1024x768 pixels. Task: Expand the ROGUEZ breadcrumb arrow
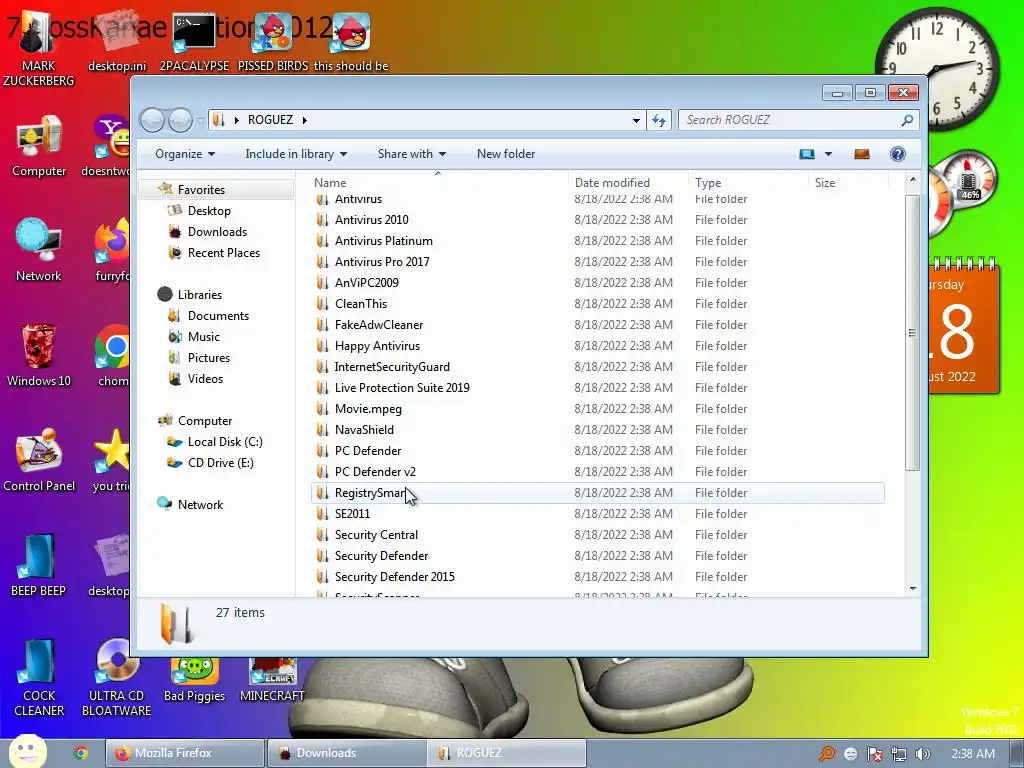(x=304, y=120)
